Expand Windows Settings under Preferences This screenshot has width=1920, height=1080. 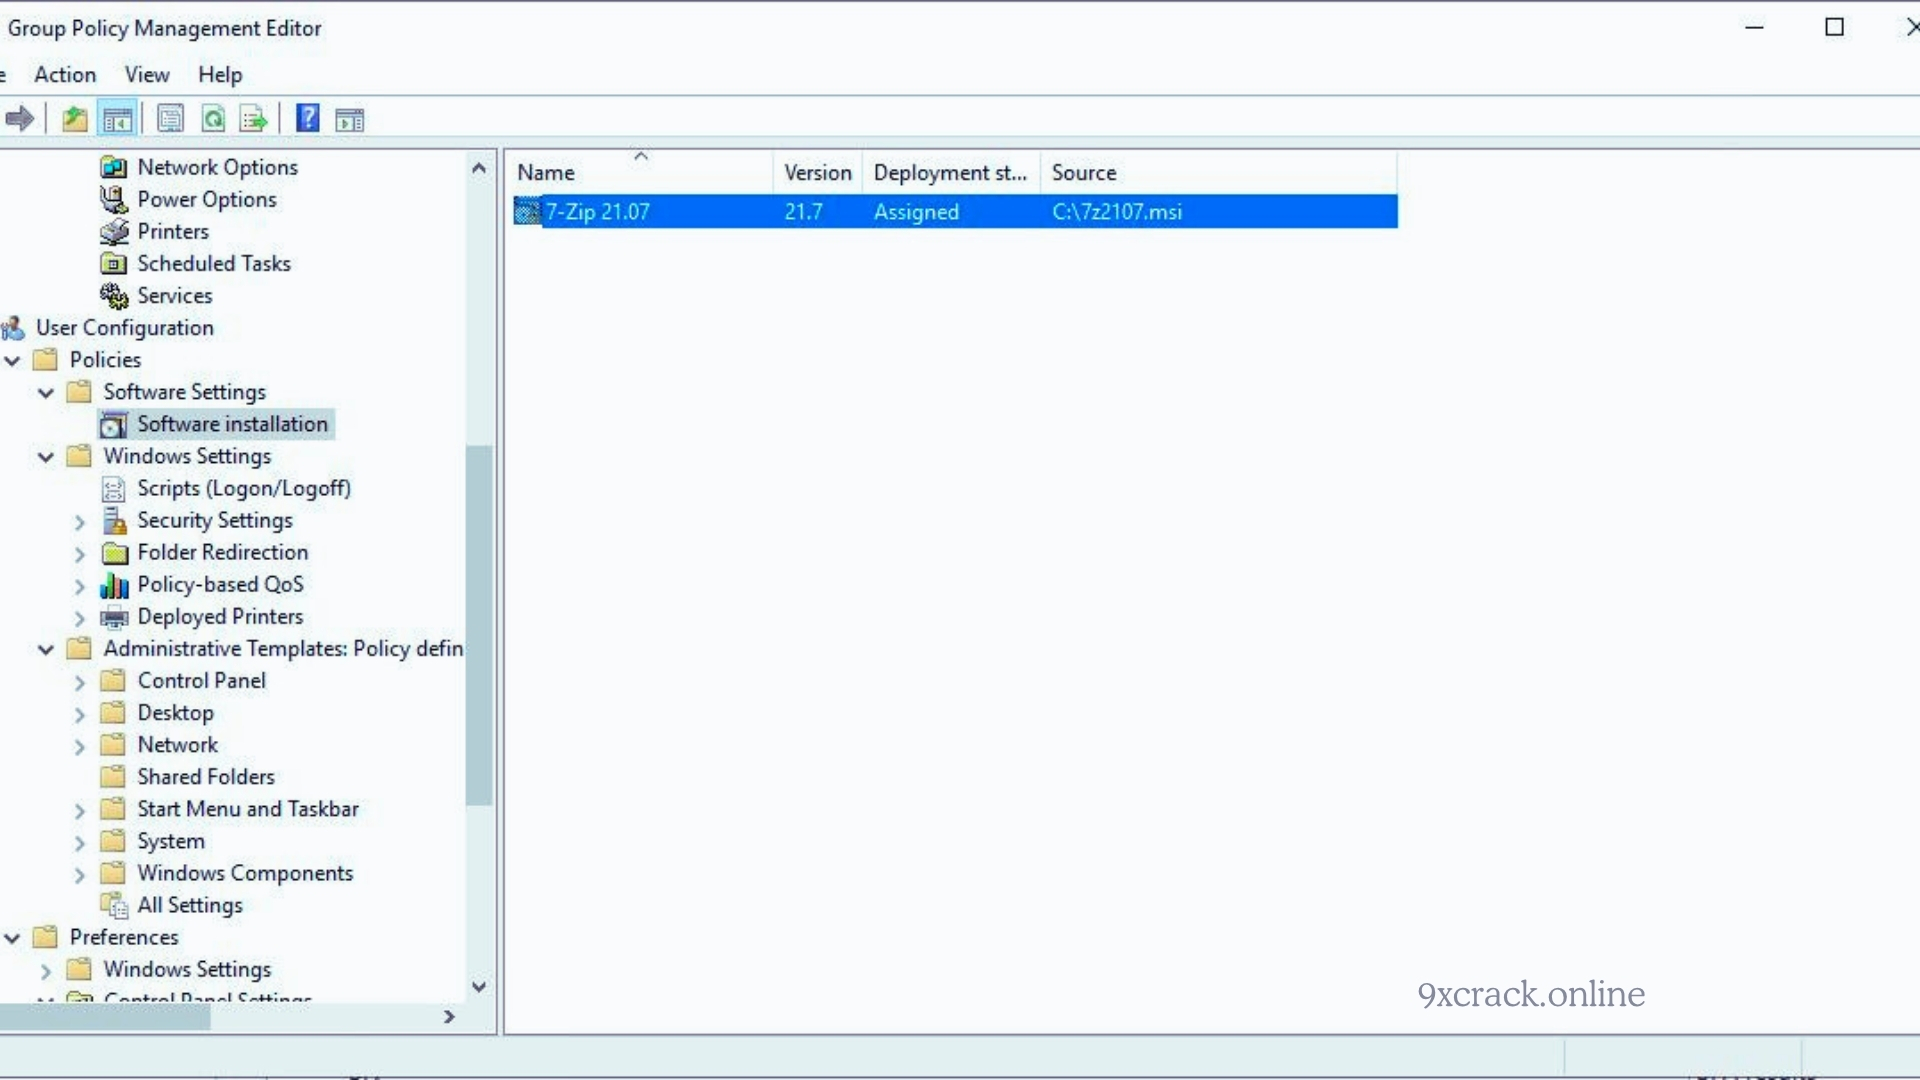click(x=46, y=970)
